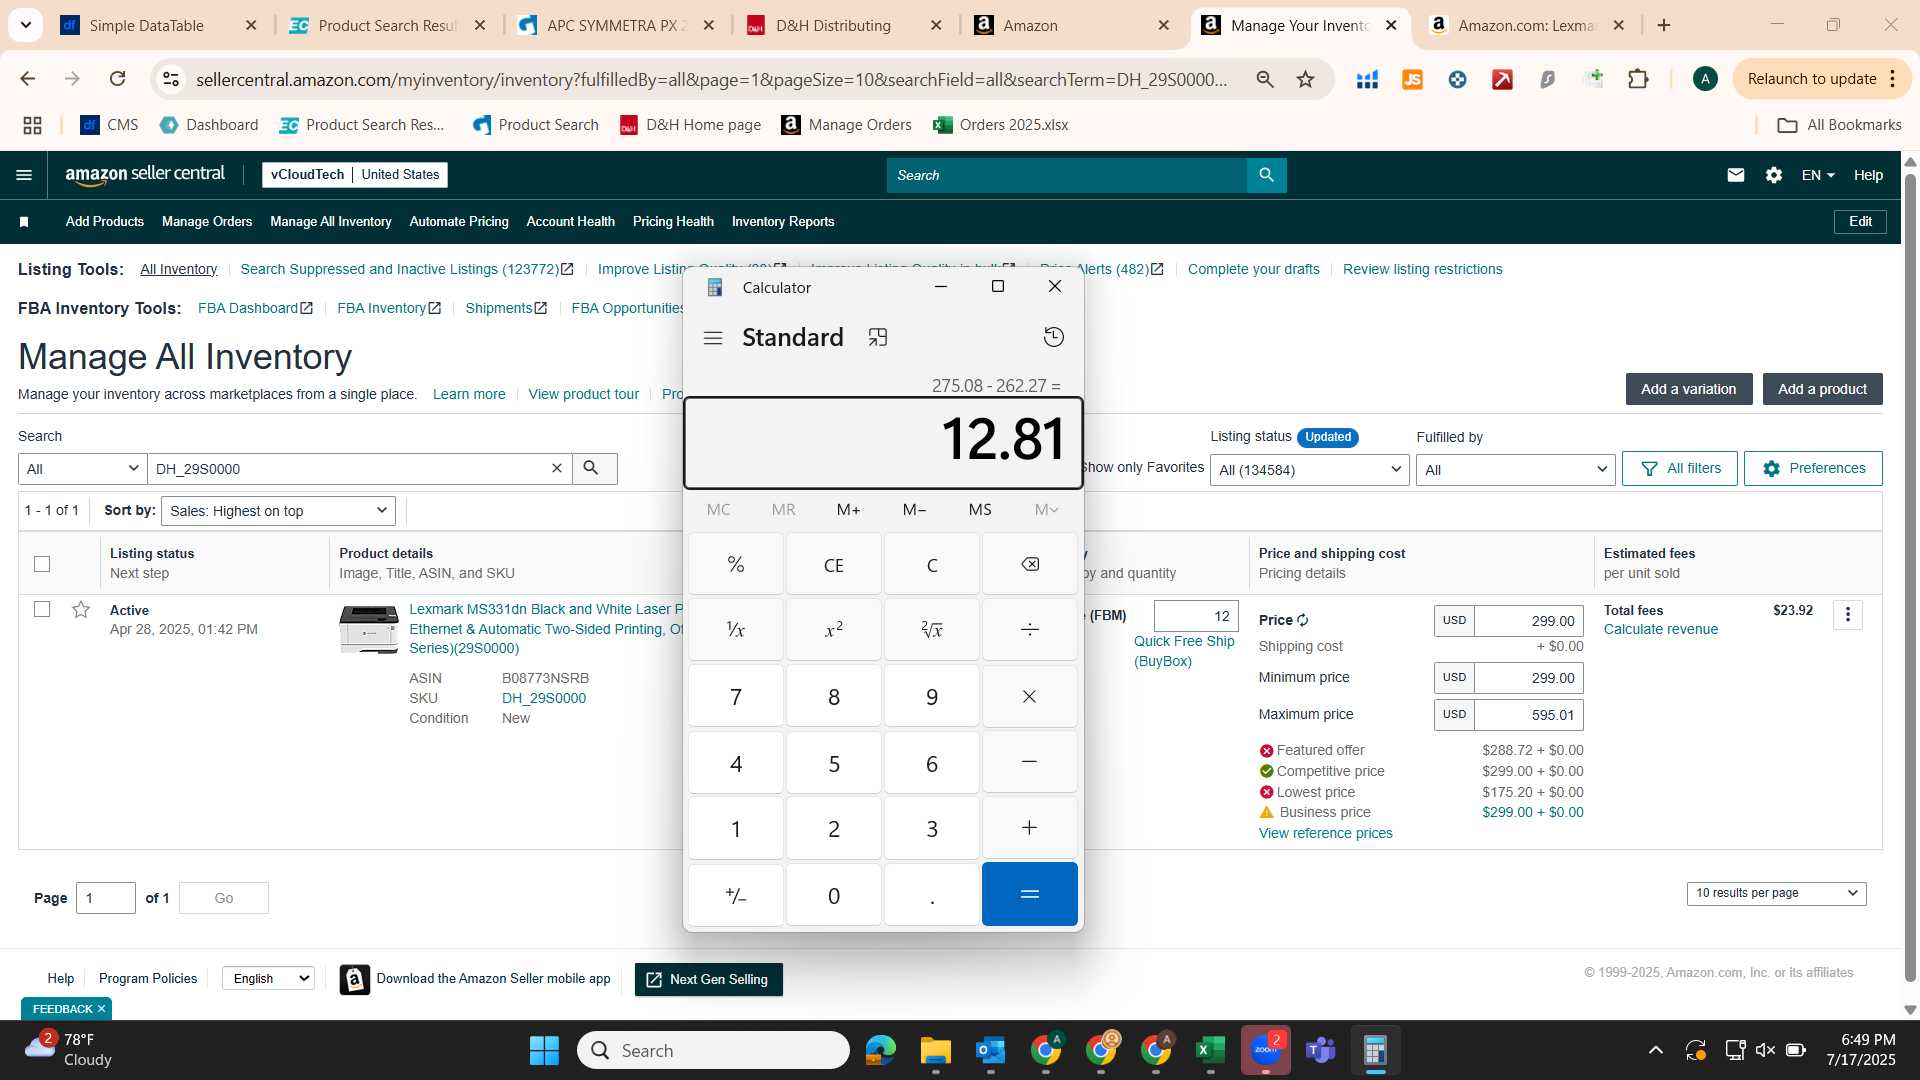Click the percent key in Calculator
1920x1080 pixels.
pyautogui.click(x=735, y=564)
